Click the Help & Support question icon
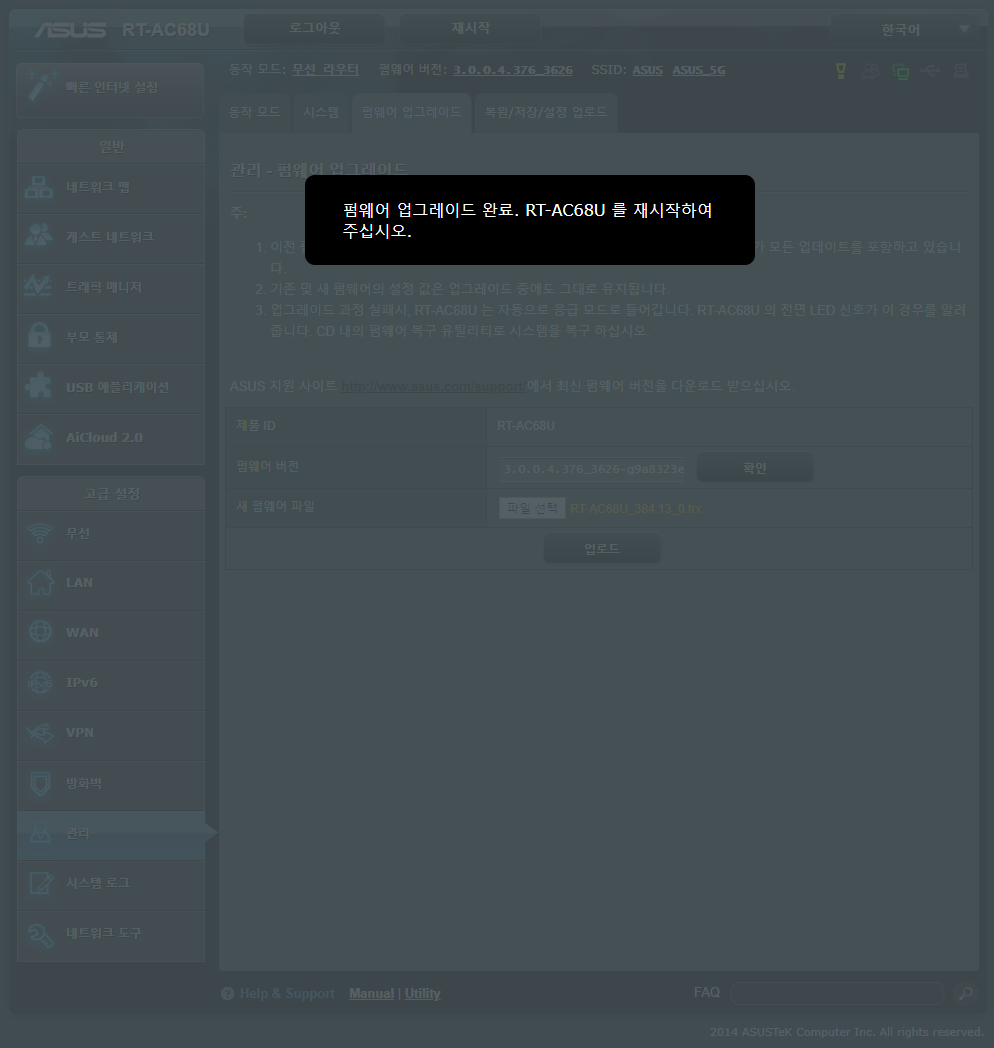The height and width of the screenshot is (1048, 994). (227, 994)
